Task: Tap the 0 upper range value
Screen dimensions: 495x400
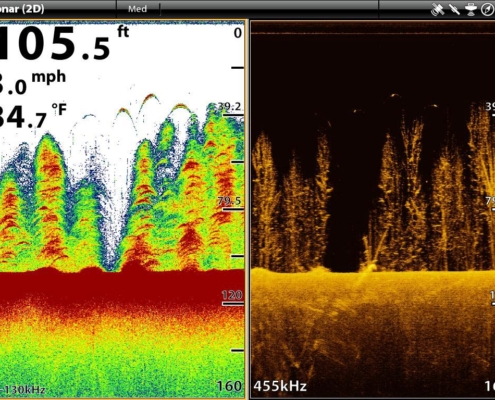Action: pos(238,33)
